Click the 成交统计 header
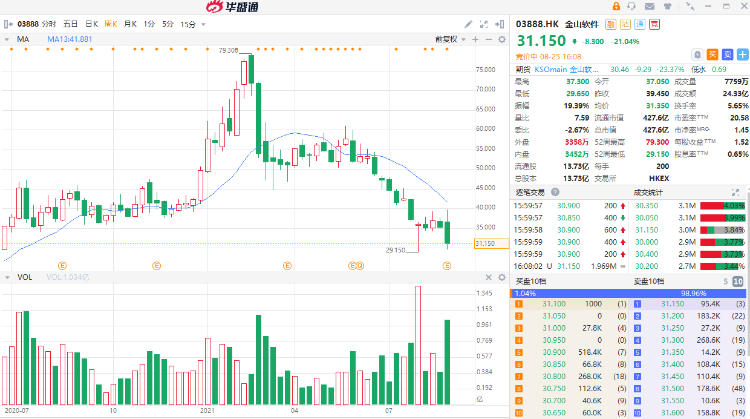 pos(648,192)
